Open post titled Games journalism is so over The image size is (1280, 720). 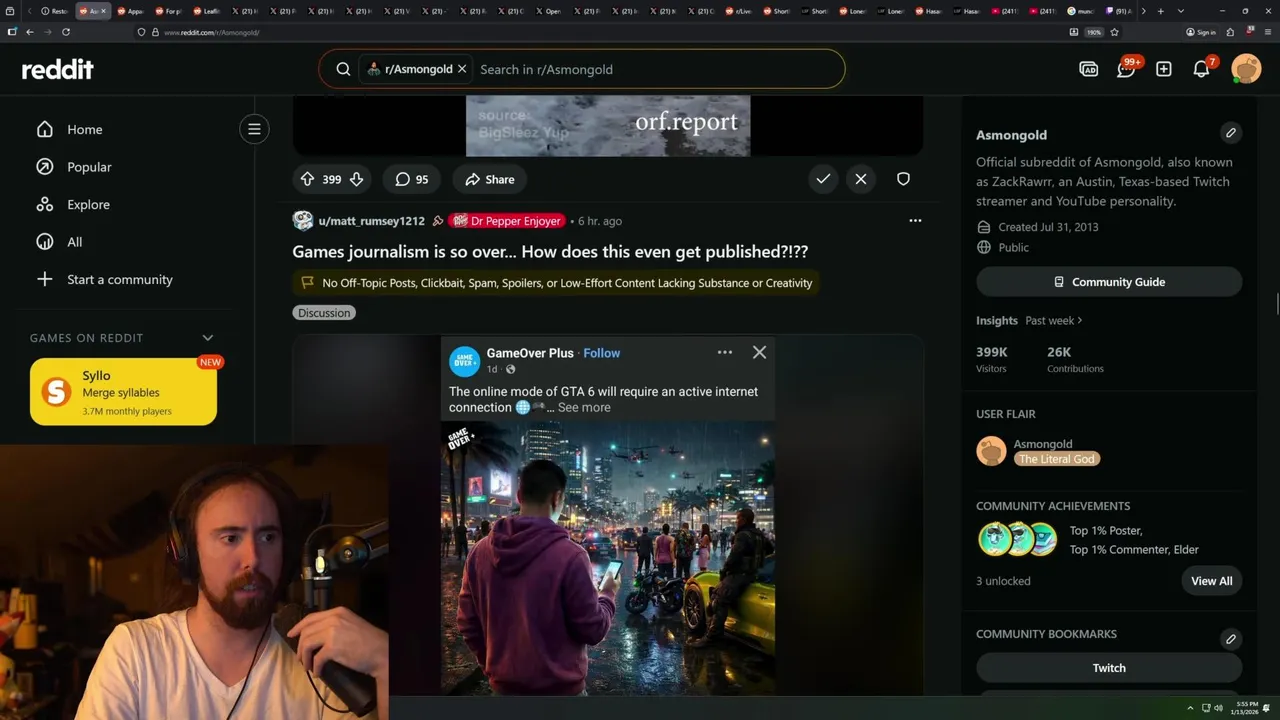pos(550,252)
